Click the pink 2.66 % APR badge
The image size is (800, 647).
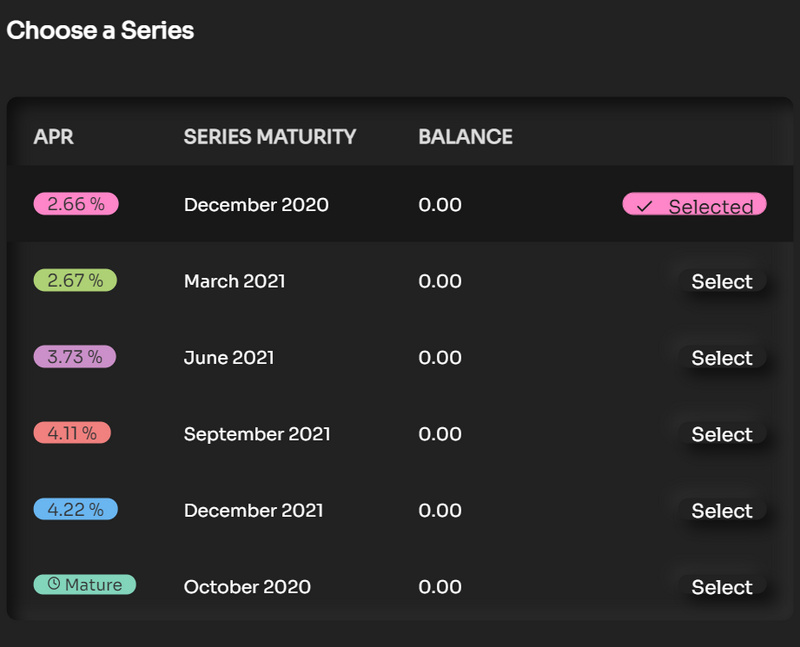76,204
